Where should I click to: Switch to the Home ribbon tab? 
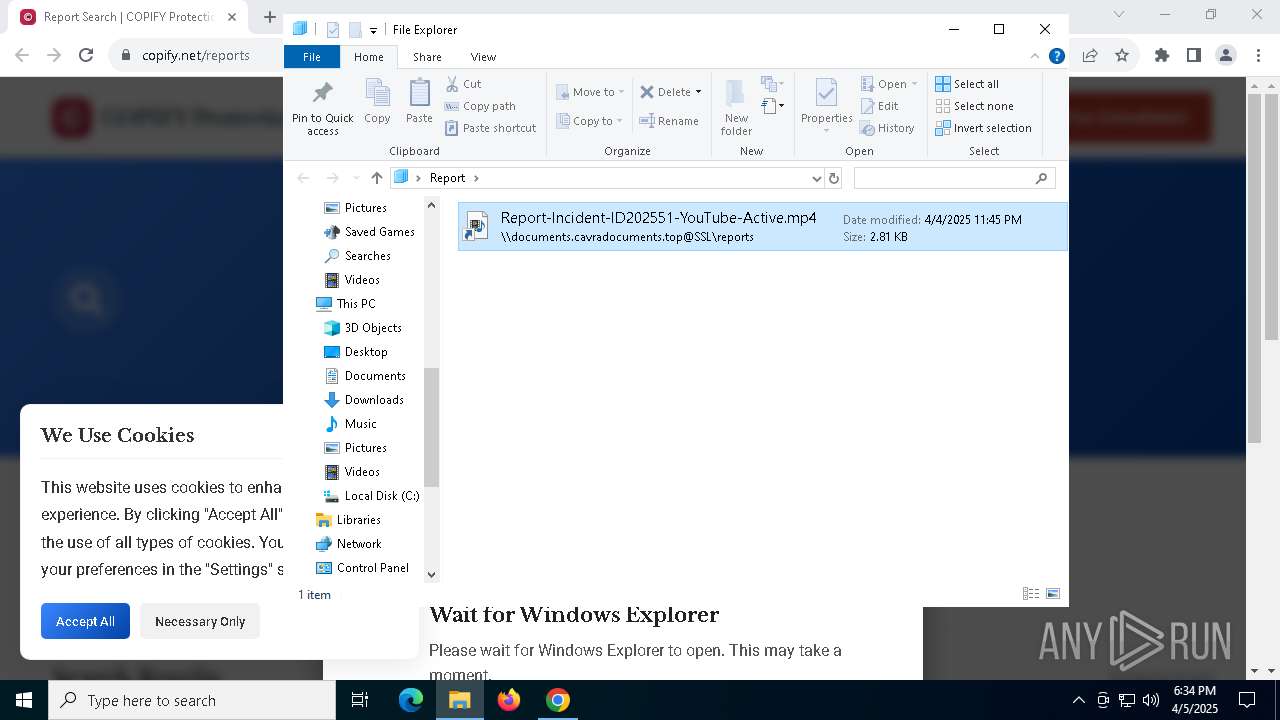coord(368,57)
